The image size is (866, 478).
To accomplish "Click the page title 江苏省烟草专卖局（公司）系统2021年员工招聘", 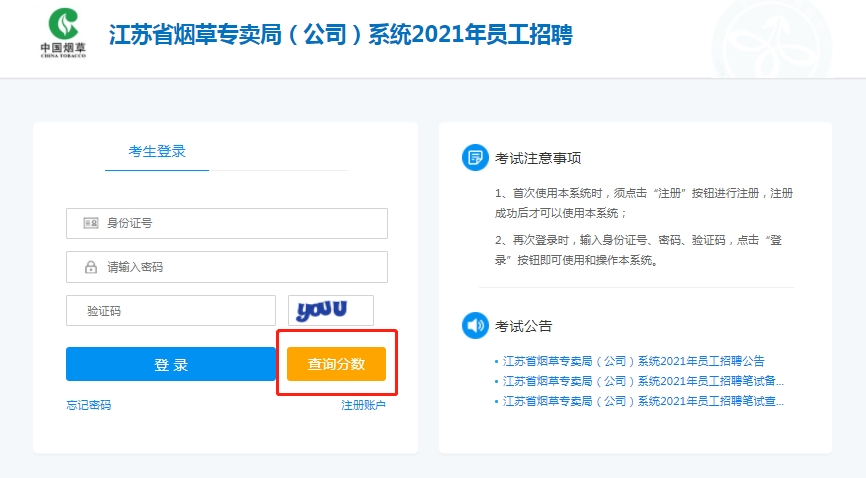I will point(340,35).
